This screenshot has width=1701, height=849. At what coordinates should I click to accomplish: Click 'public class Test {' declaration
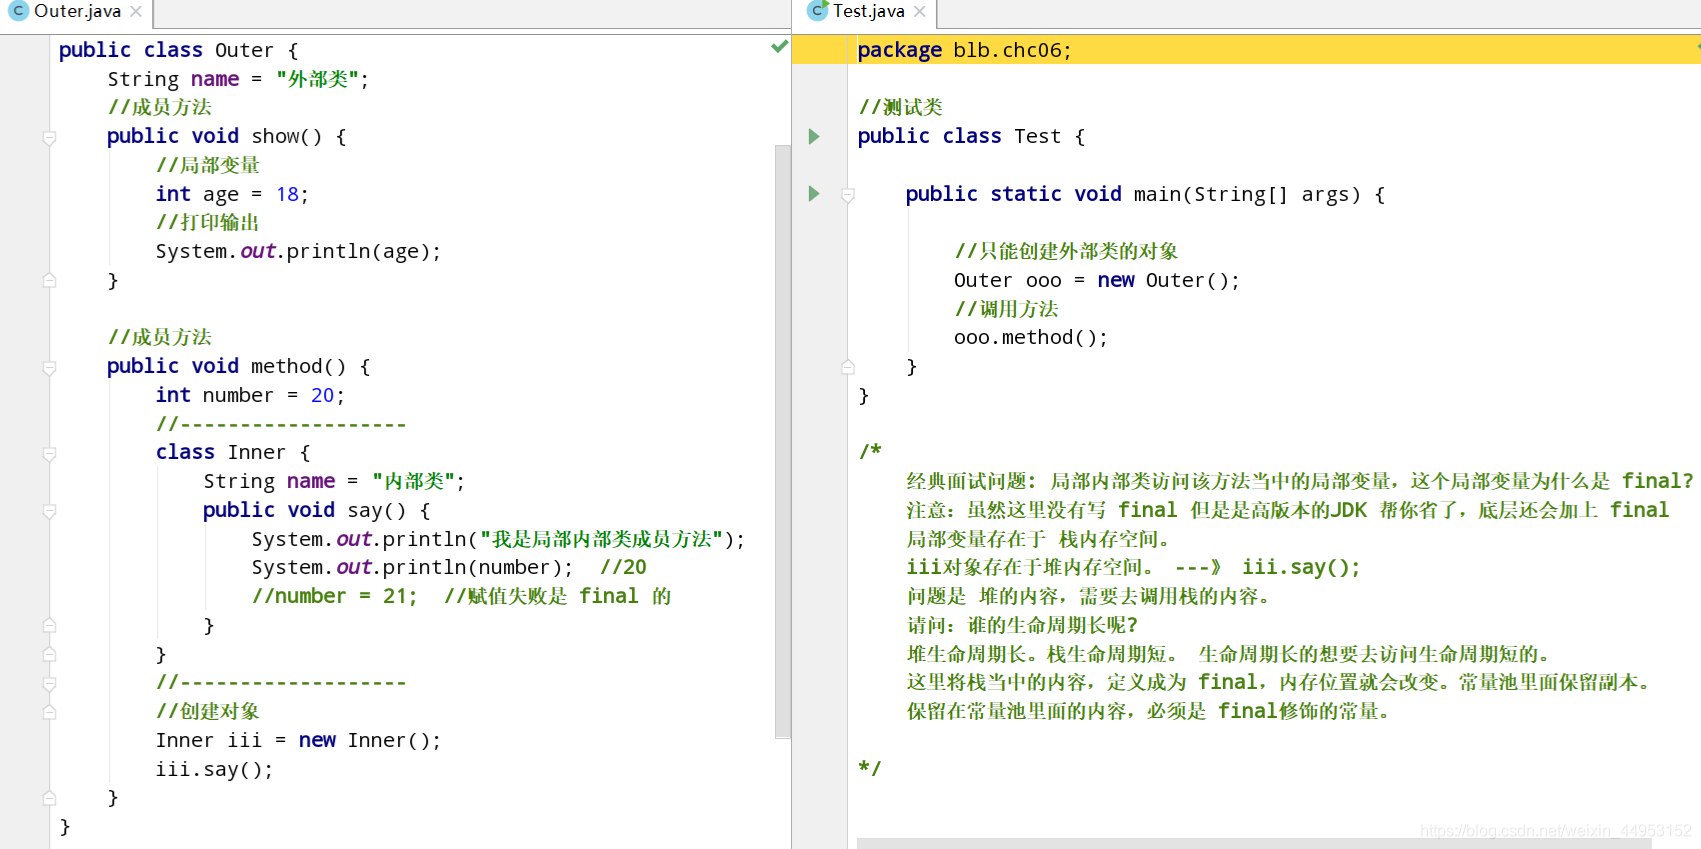(971, 136)
